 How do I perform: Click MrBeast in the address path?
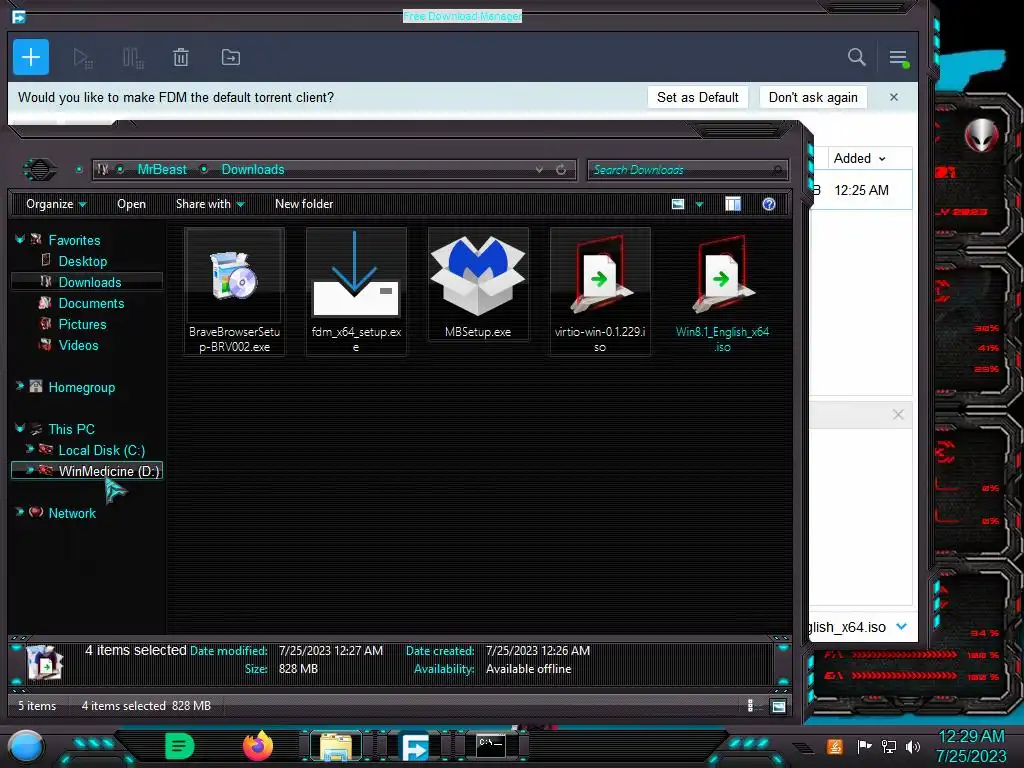tap(162, 169)
